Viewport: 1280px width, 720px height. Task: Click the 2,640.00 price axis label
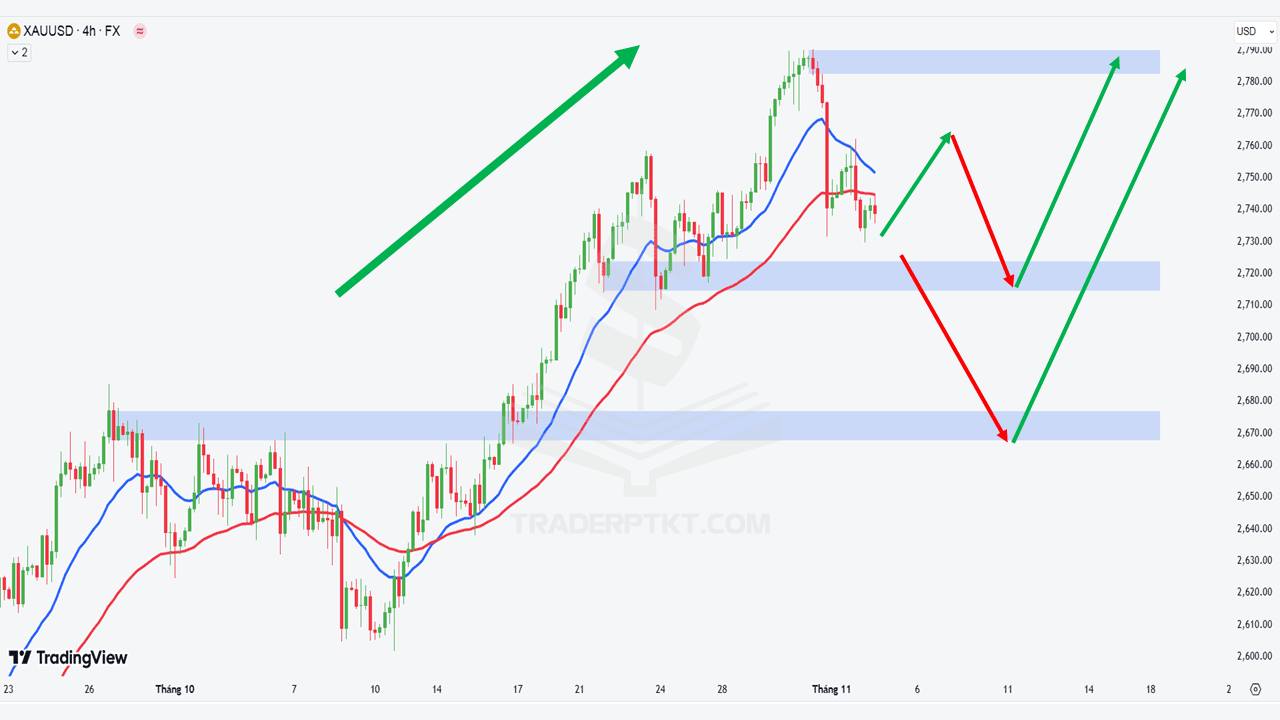pos(1254,528)
